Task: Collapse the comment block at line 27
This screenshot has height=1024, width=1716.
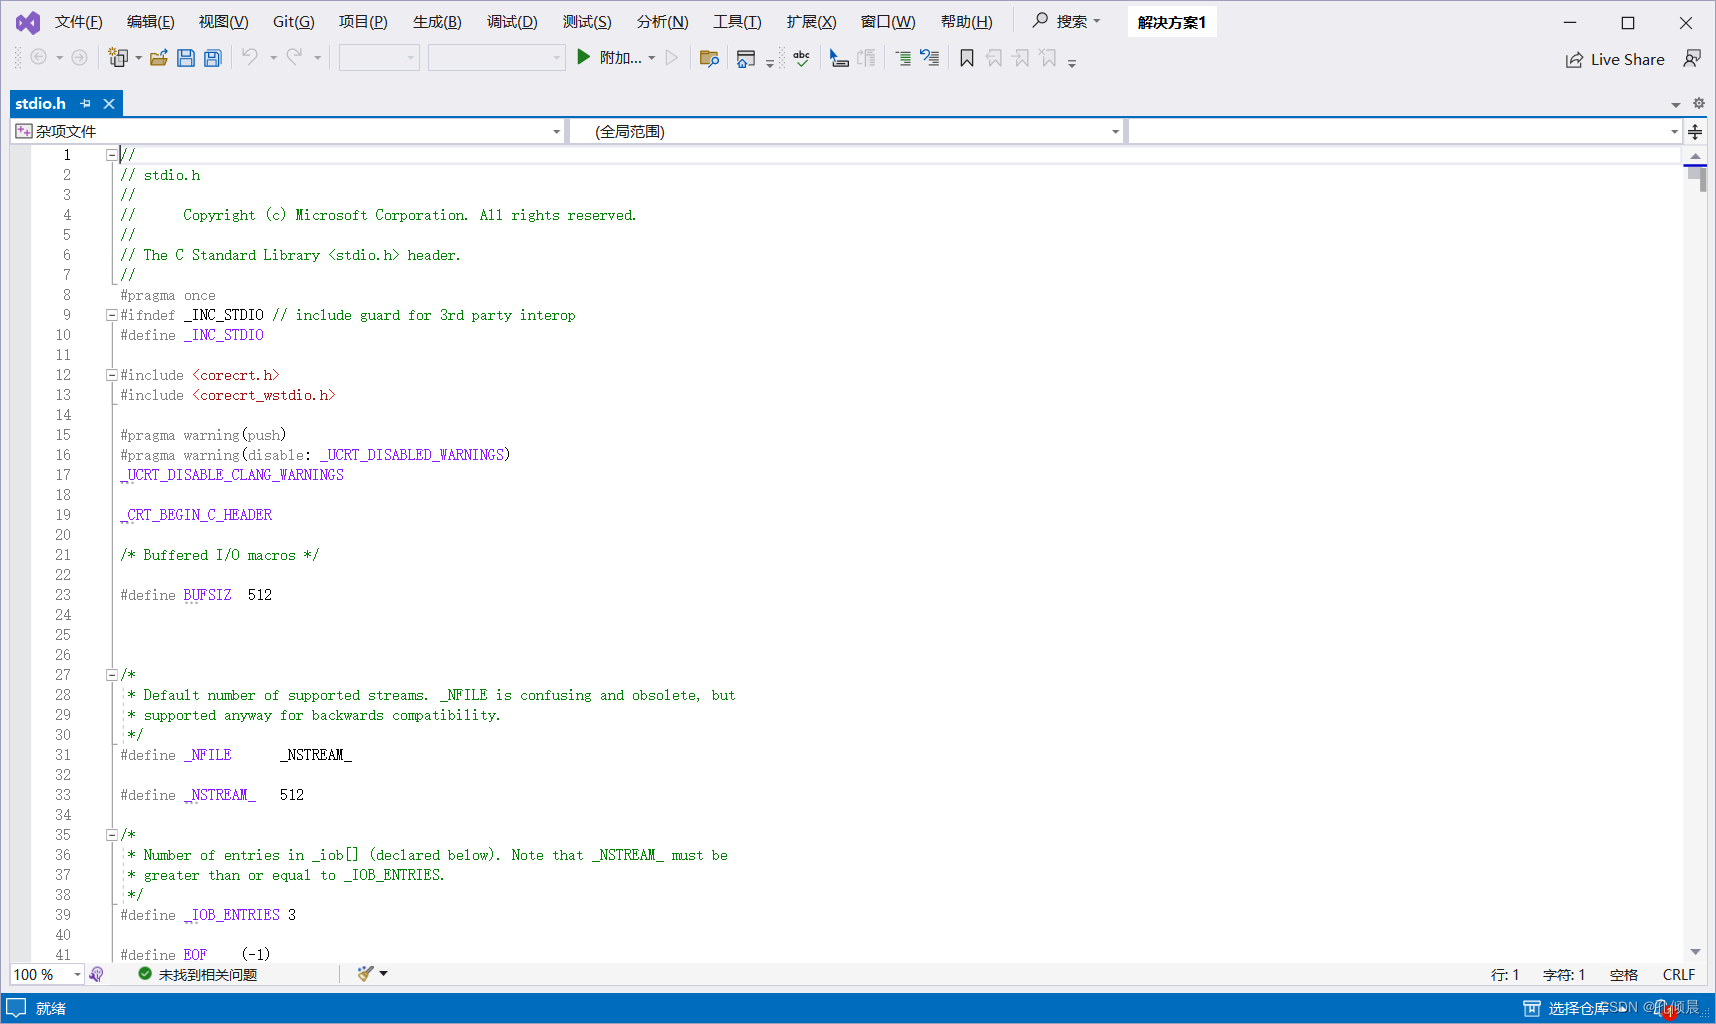Action: [112, 675]
